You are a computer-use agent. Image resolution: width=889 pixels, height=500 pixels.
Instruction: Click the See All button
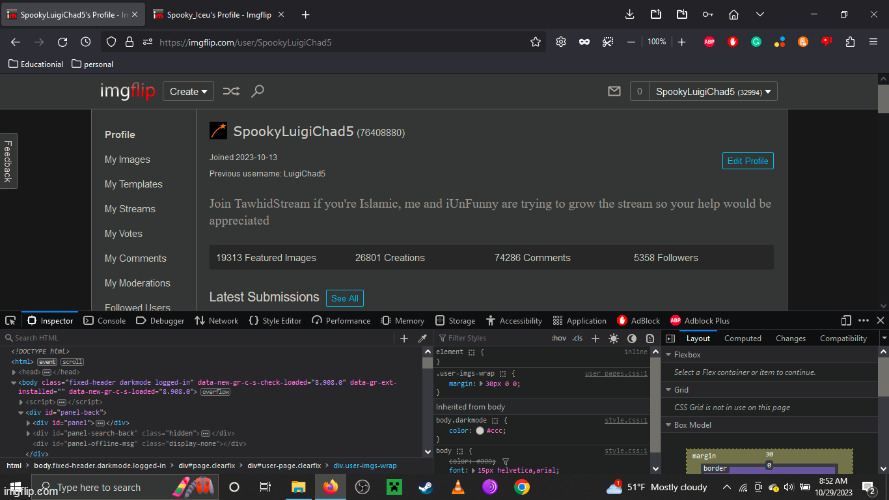(345, 298)
